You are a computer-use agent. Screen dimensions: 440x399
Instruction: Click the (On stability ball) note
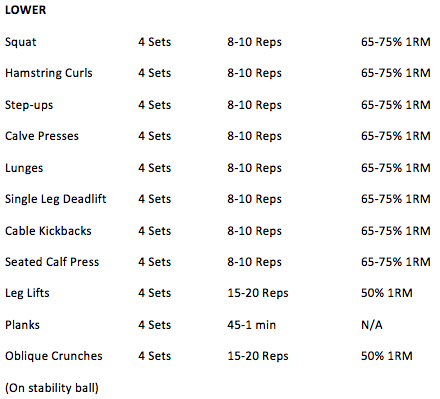(52, 388)
